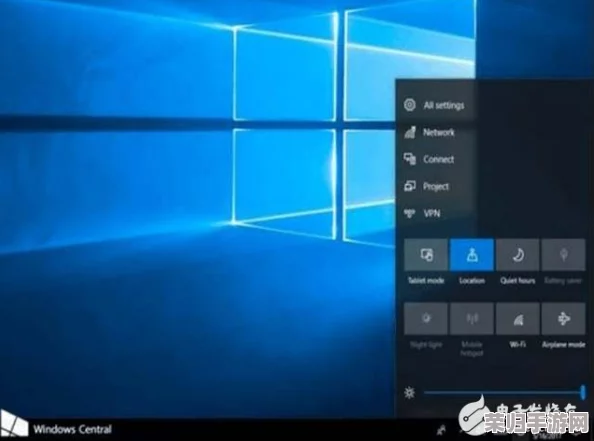Screen dimensions: 594x441
Task: Enable the Quiet hours tile
Action: click(518, 255)
